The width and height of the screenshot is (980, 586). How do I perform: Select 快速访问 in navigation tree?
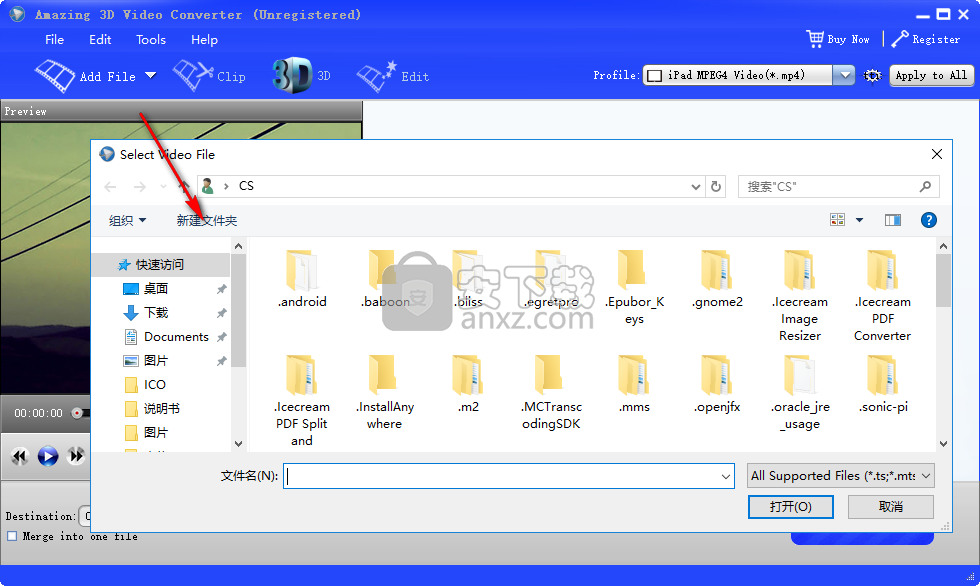(x=160, y=265)
